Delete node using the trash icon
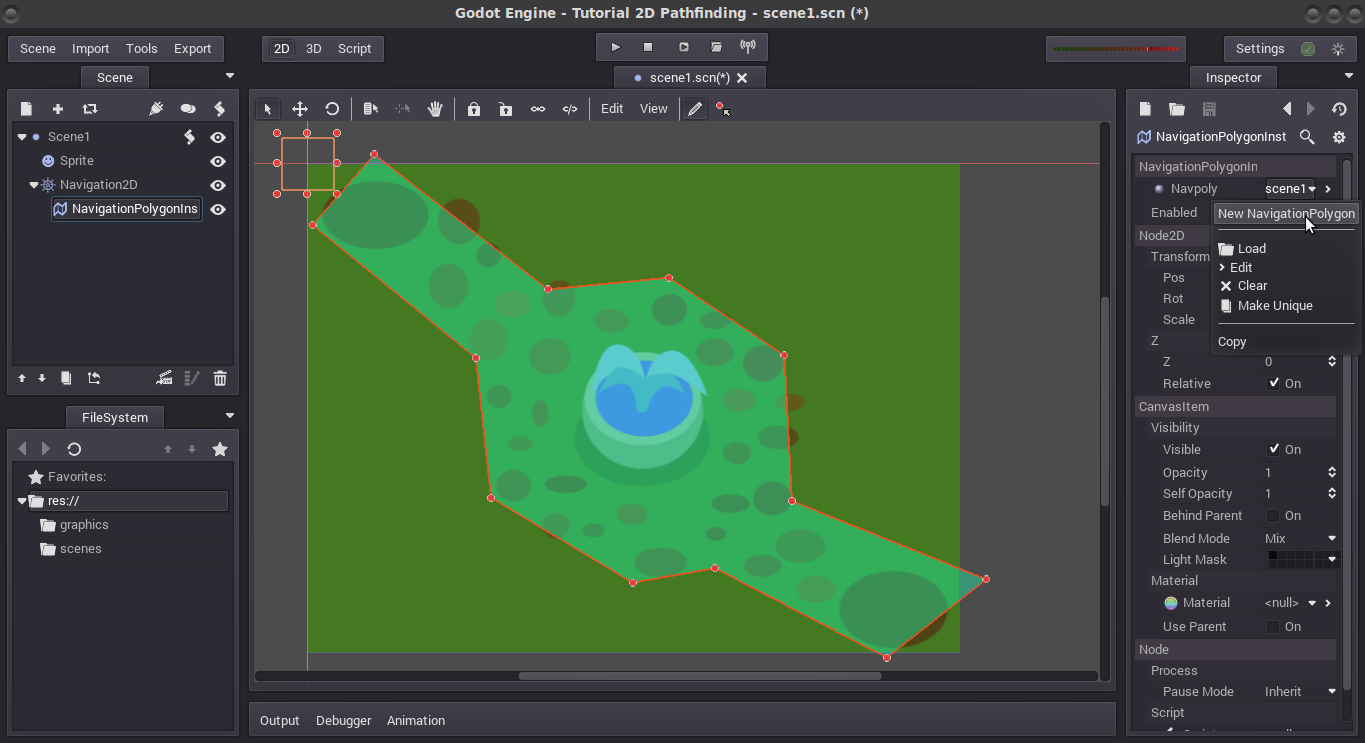This screenshot has height=743, width=1365. 220,378
